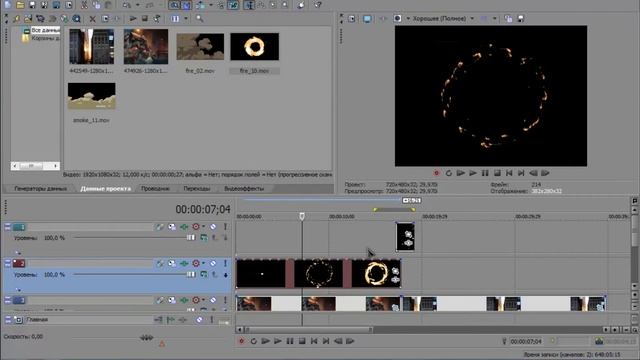This screenshot has height=360, width=640.
Task: Create a new project from the toolbar
Action: tap(8, 5)
